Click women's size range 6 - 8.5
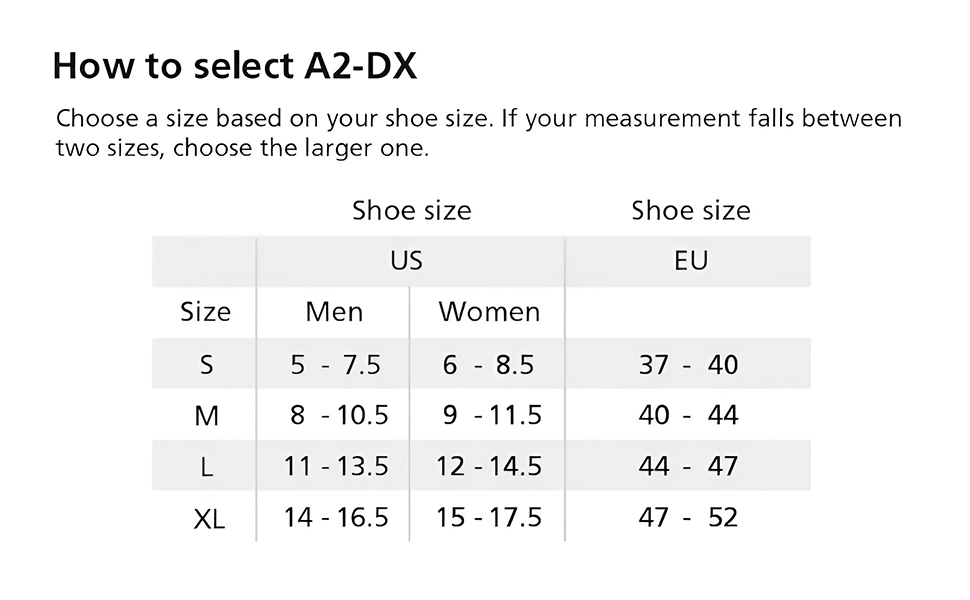Viewport: 970px width, 600px height. point(488,365)
